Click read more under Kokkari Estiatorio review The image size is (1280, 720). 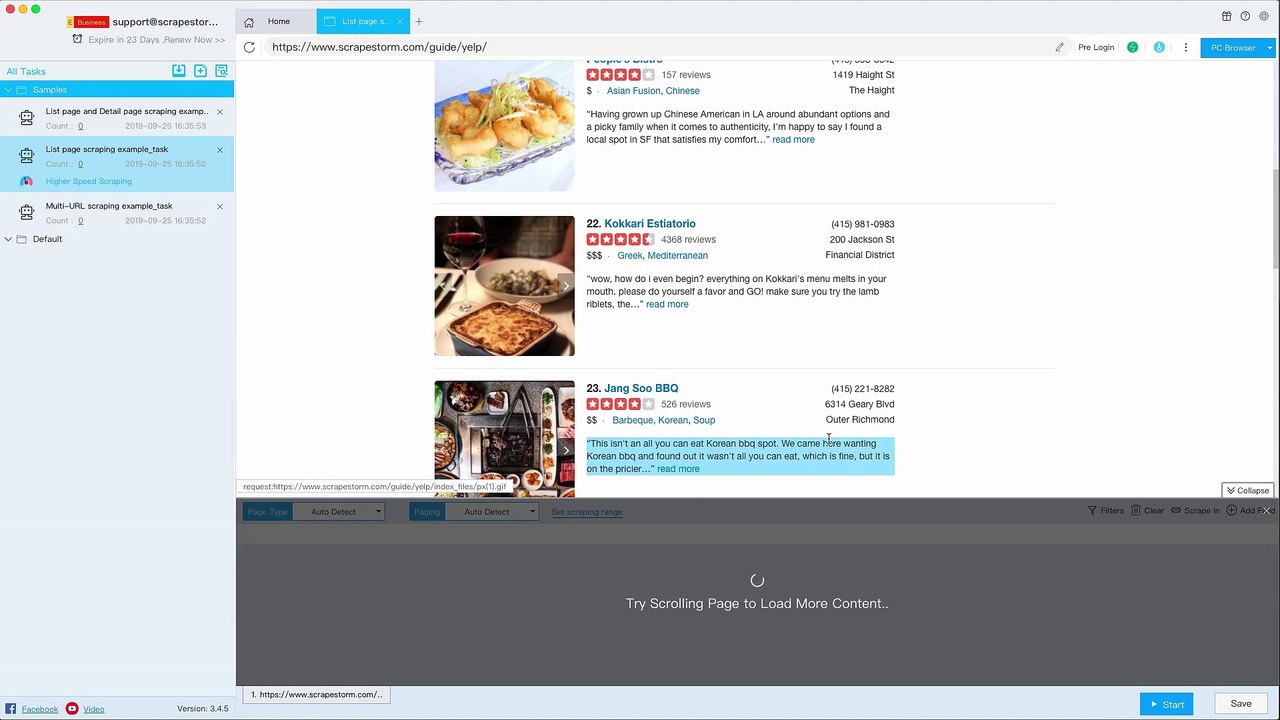(x=667, y=305)
